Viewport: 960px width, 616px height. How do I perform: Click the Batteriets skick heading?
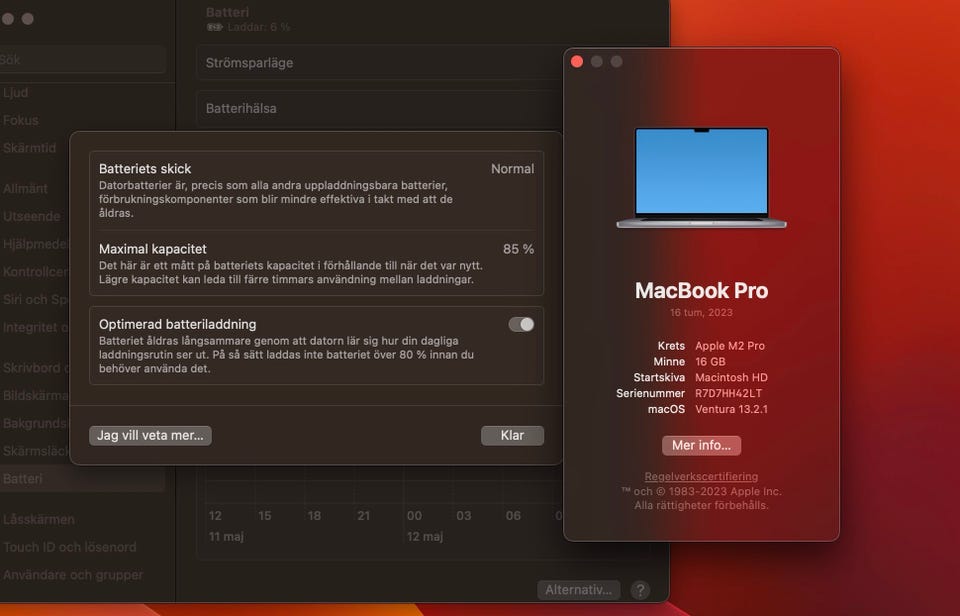click(x=144, y=168)
